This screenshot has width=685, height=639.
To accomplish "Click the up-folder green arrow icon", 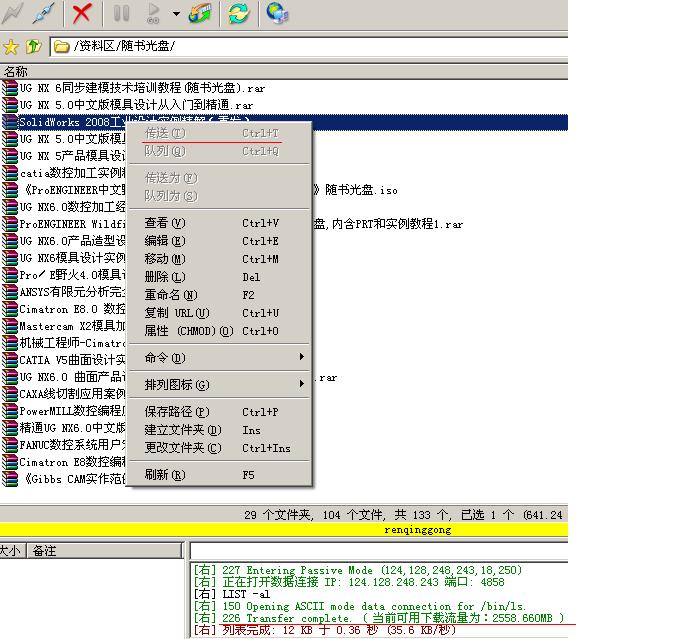I will tap(34, 46).
